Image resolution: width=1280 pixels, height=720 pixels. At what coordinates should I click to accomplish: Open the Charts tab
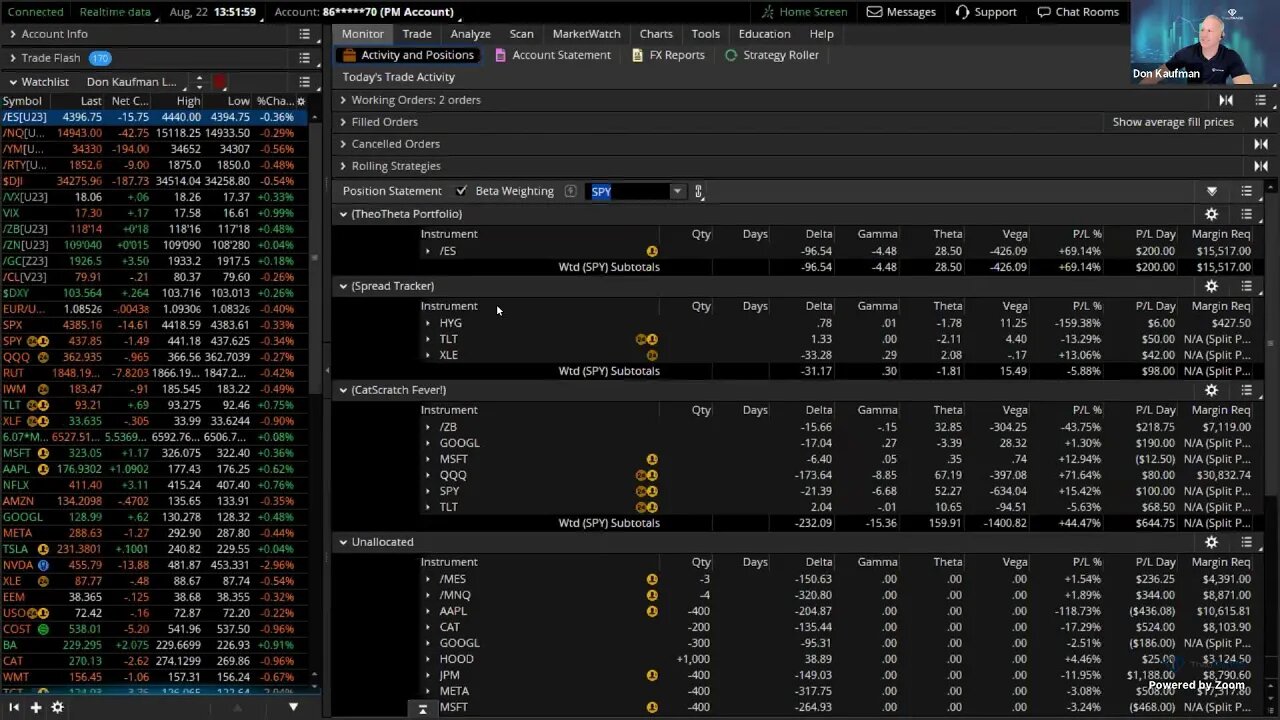click(656, 34)
